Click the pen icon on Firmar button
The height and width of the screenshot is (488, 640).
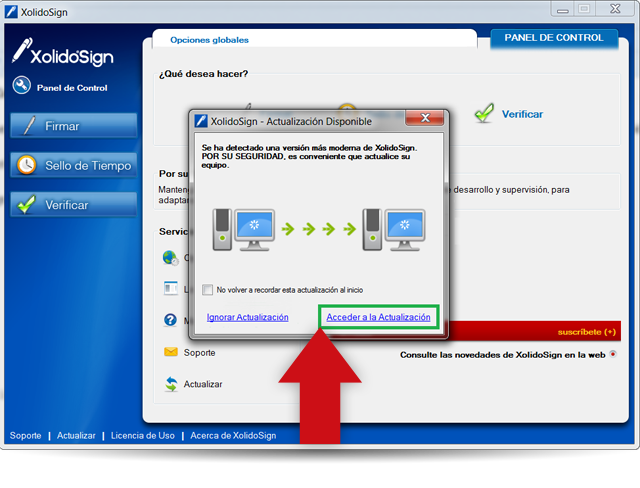29,126
